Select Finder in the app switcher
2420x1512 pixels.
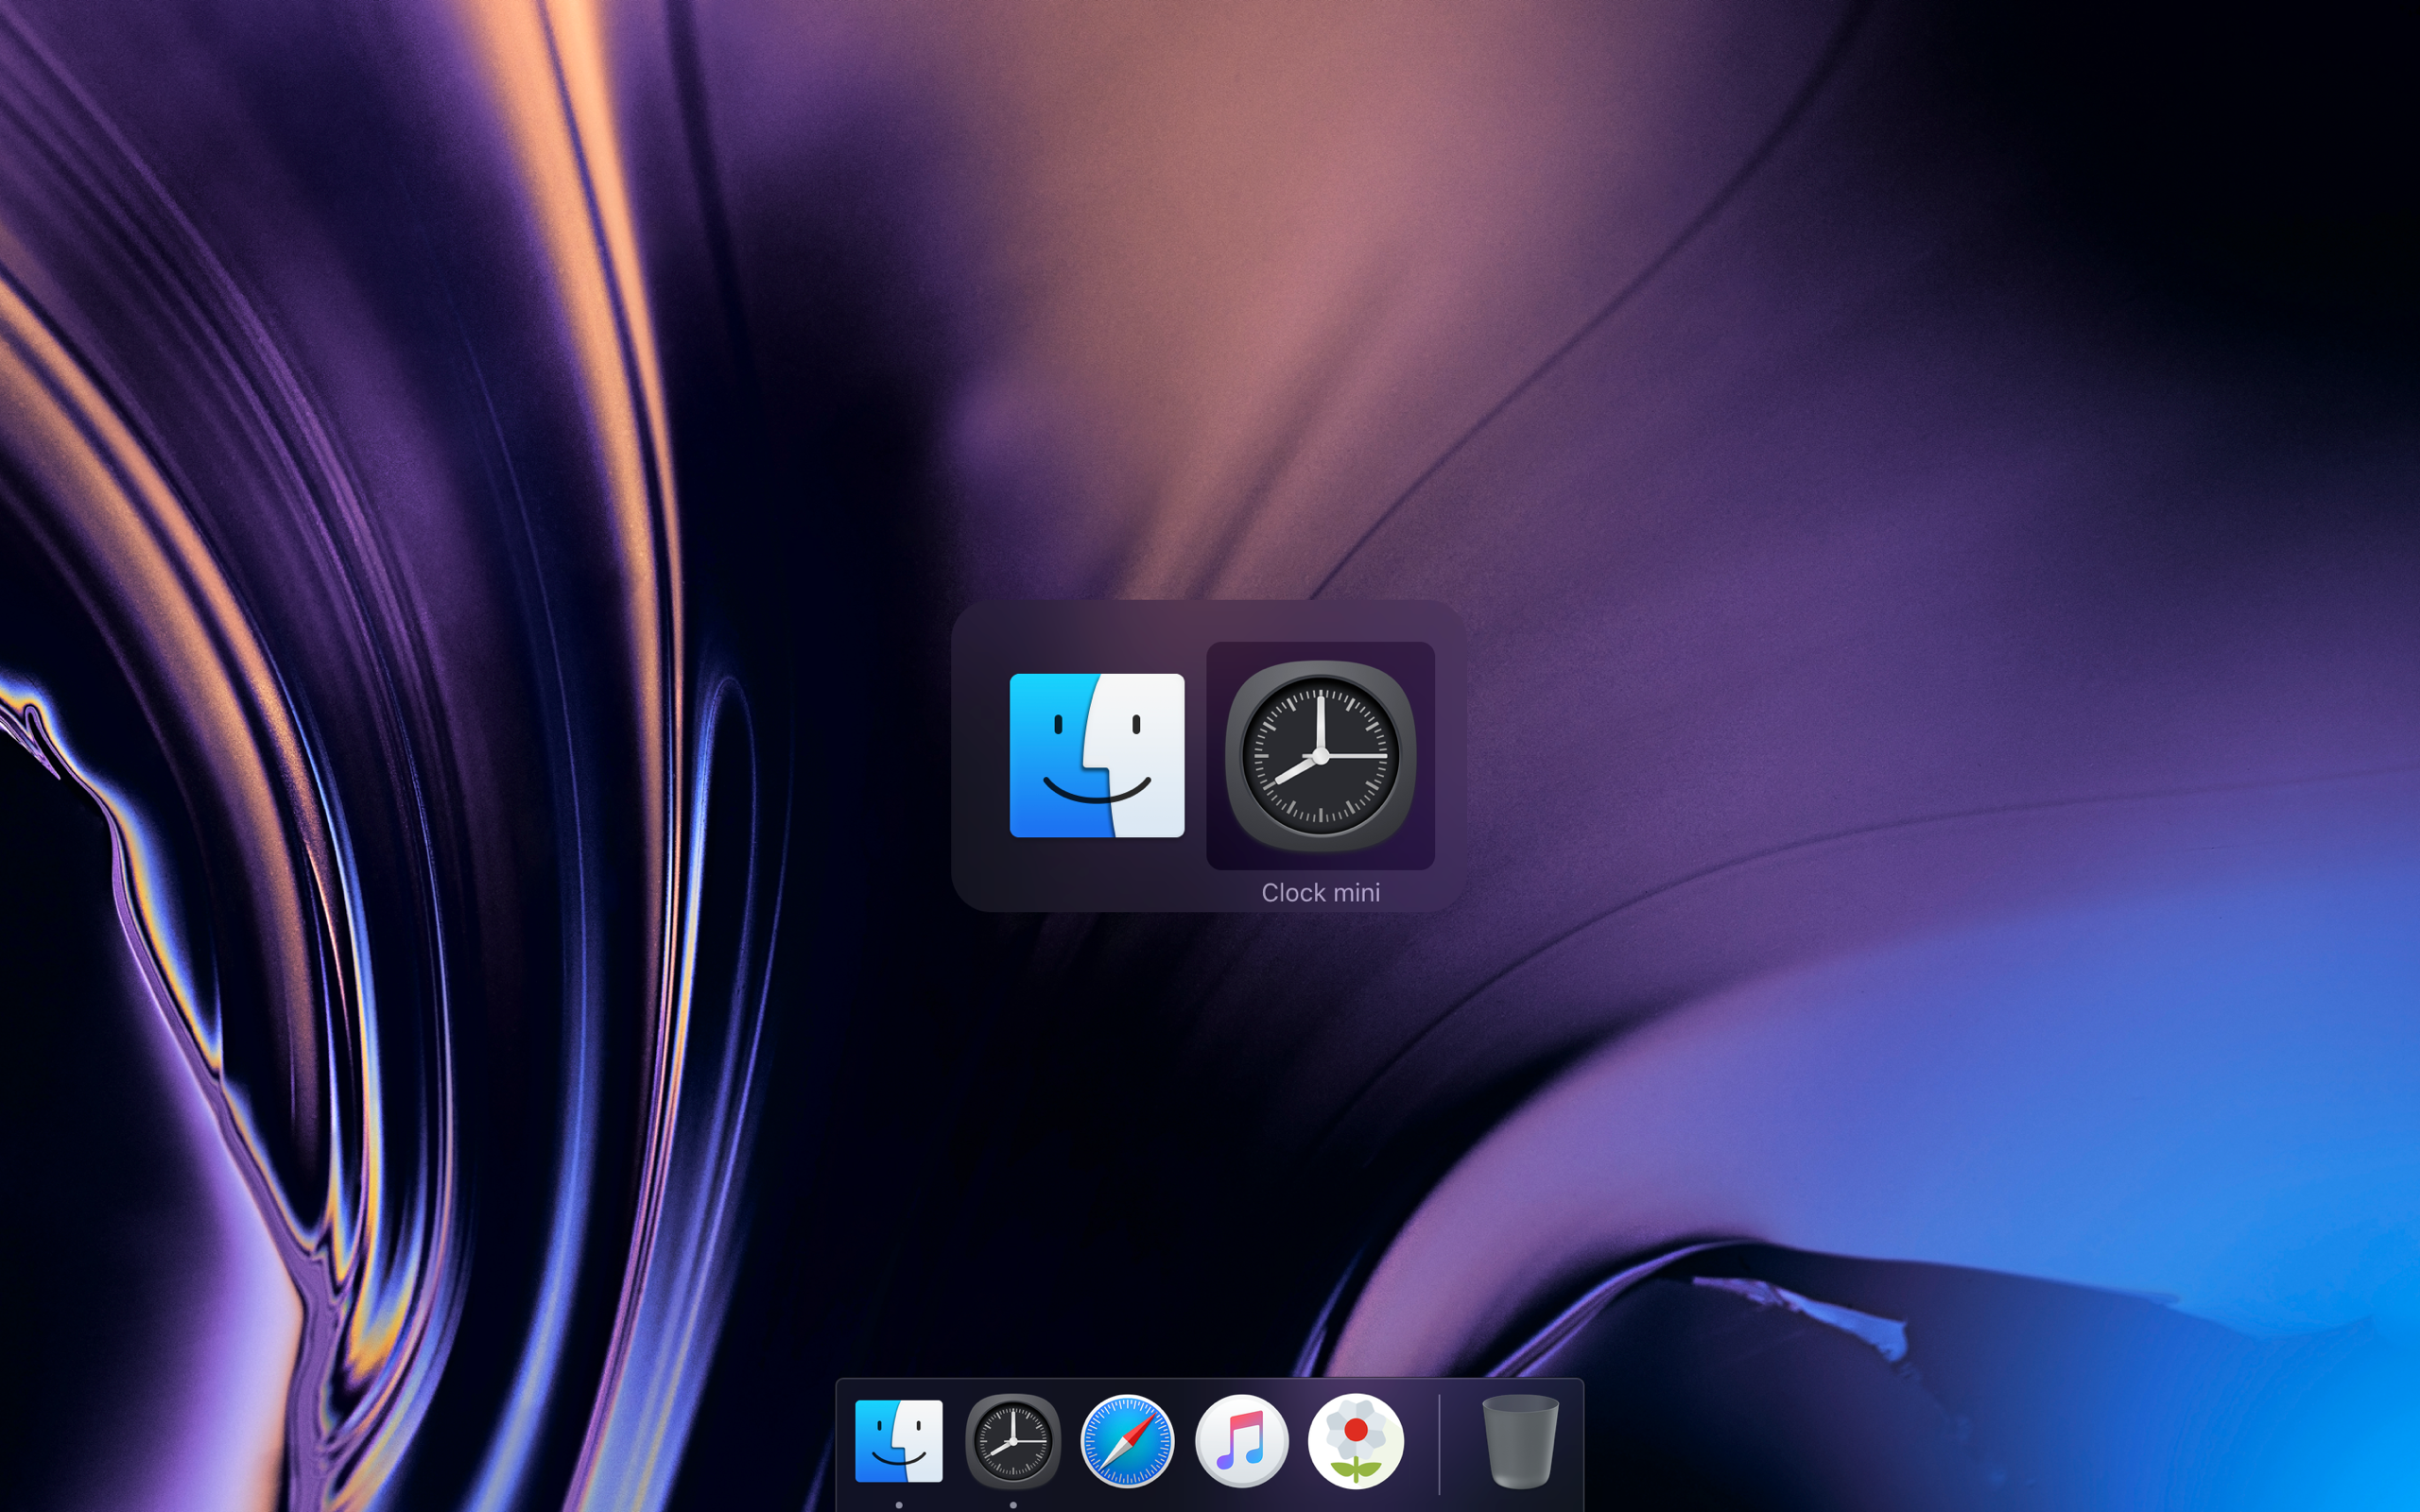[1097, 755]
